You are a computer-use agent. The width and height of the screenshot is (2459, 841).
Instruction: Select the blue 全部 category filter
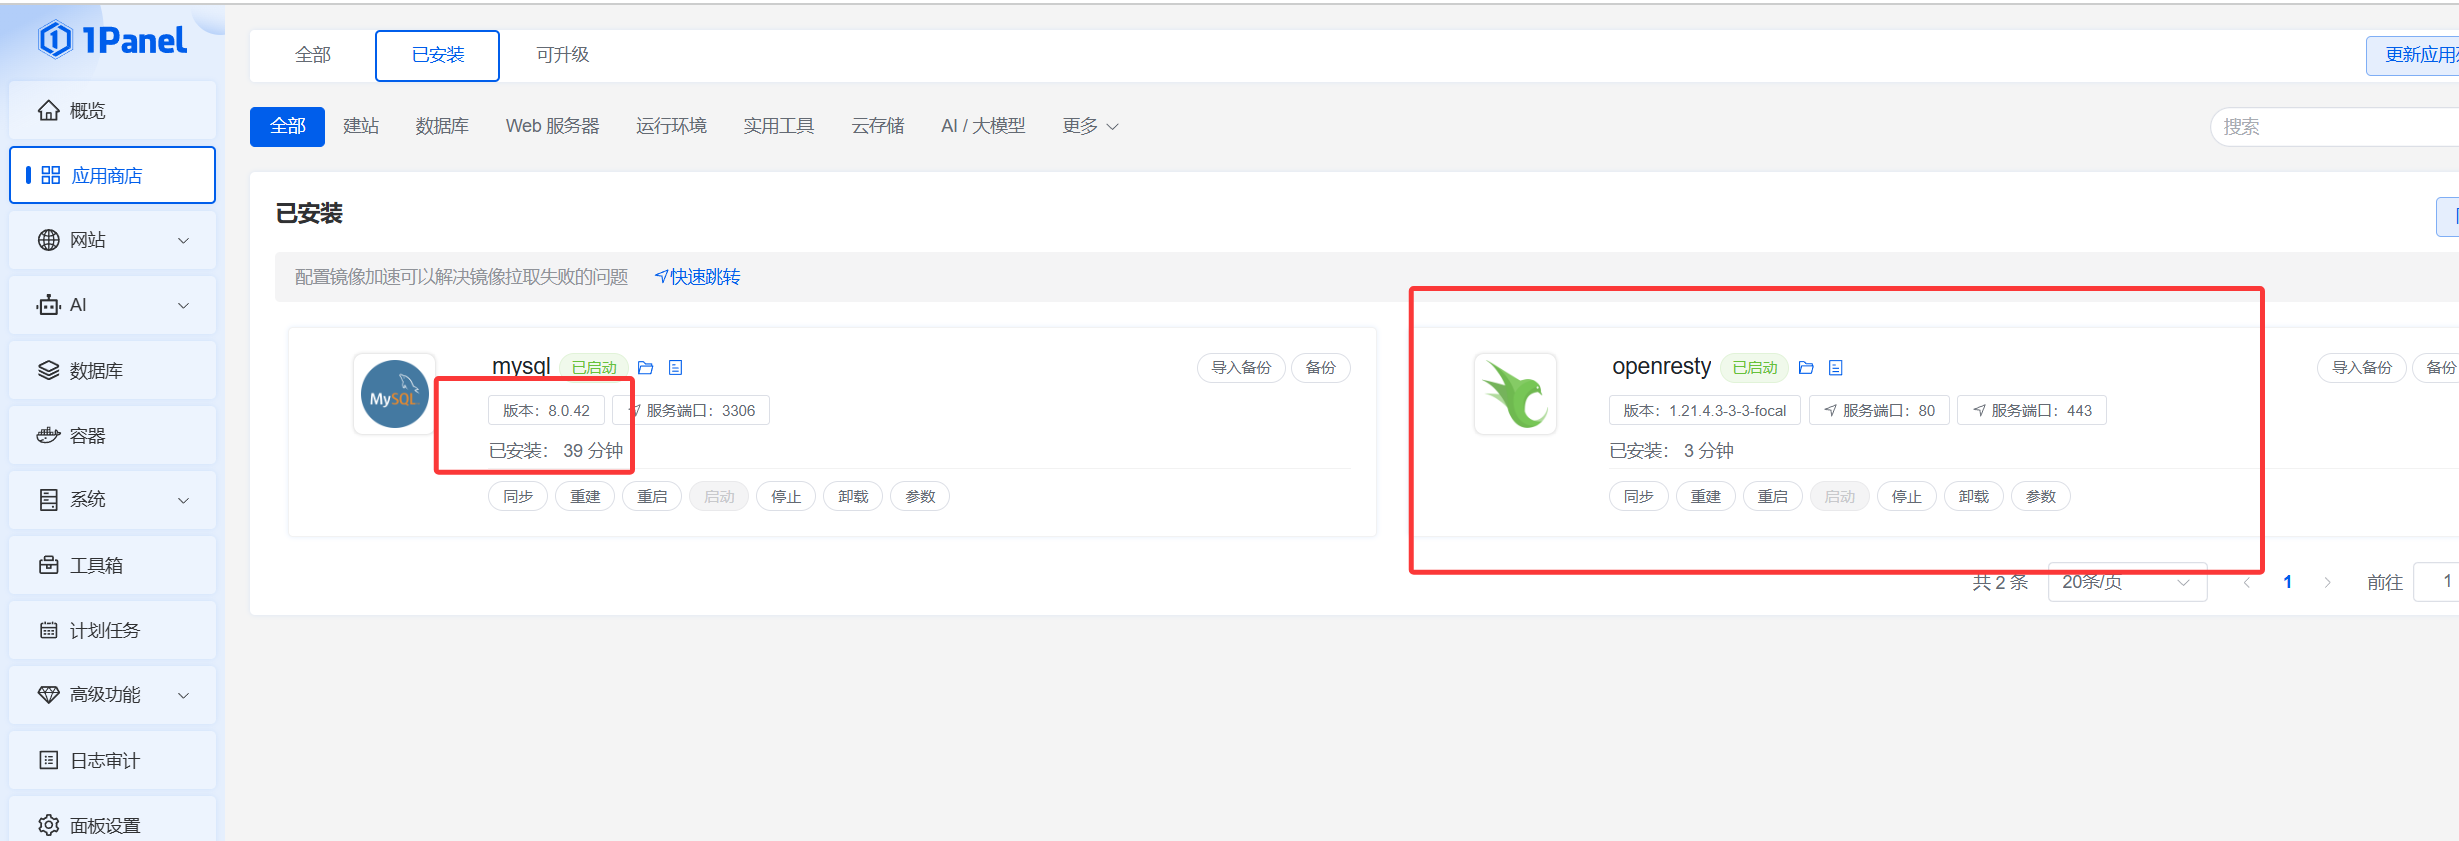click(x=287, y=126)
